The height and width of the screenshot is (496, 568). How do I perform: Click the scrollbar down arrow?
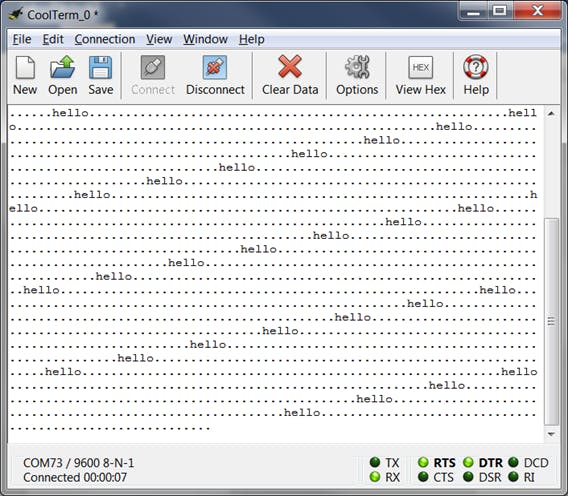pos(551,434)
